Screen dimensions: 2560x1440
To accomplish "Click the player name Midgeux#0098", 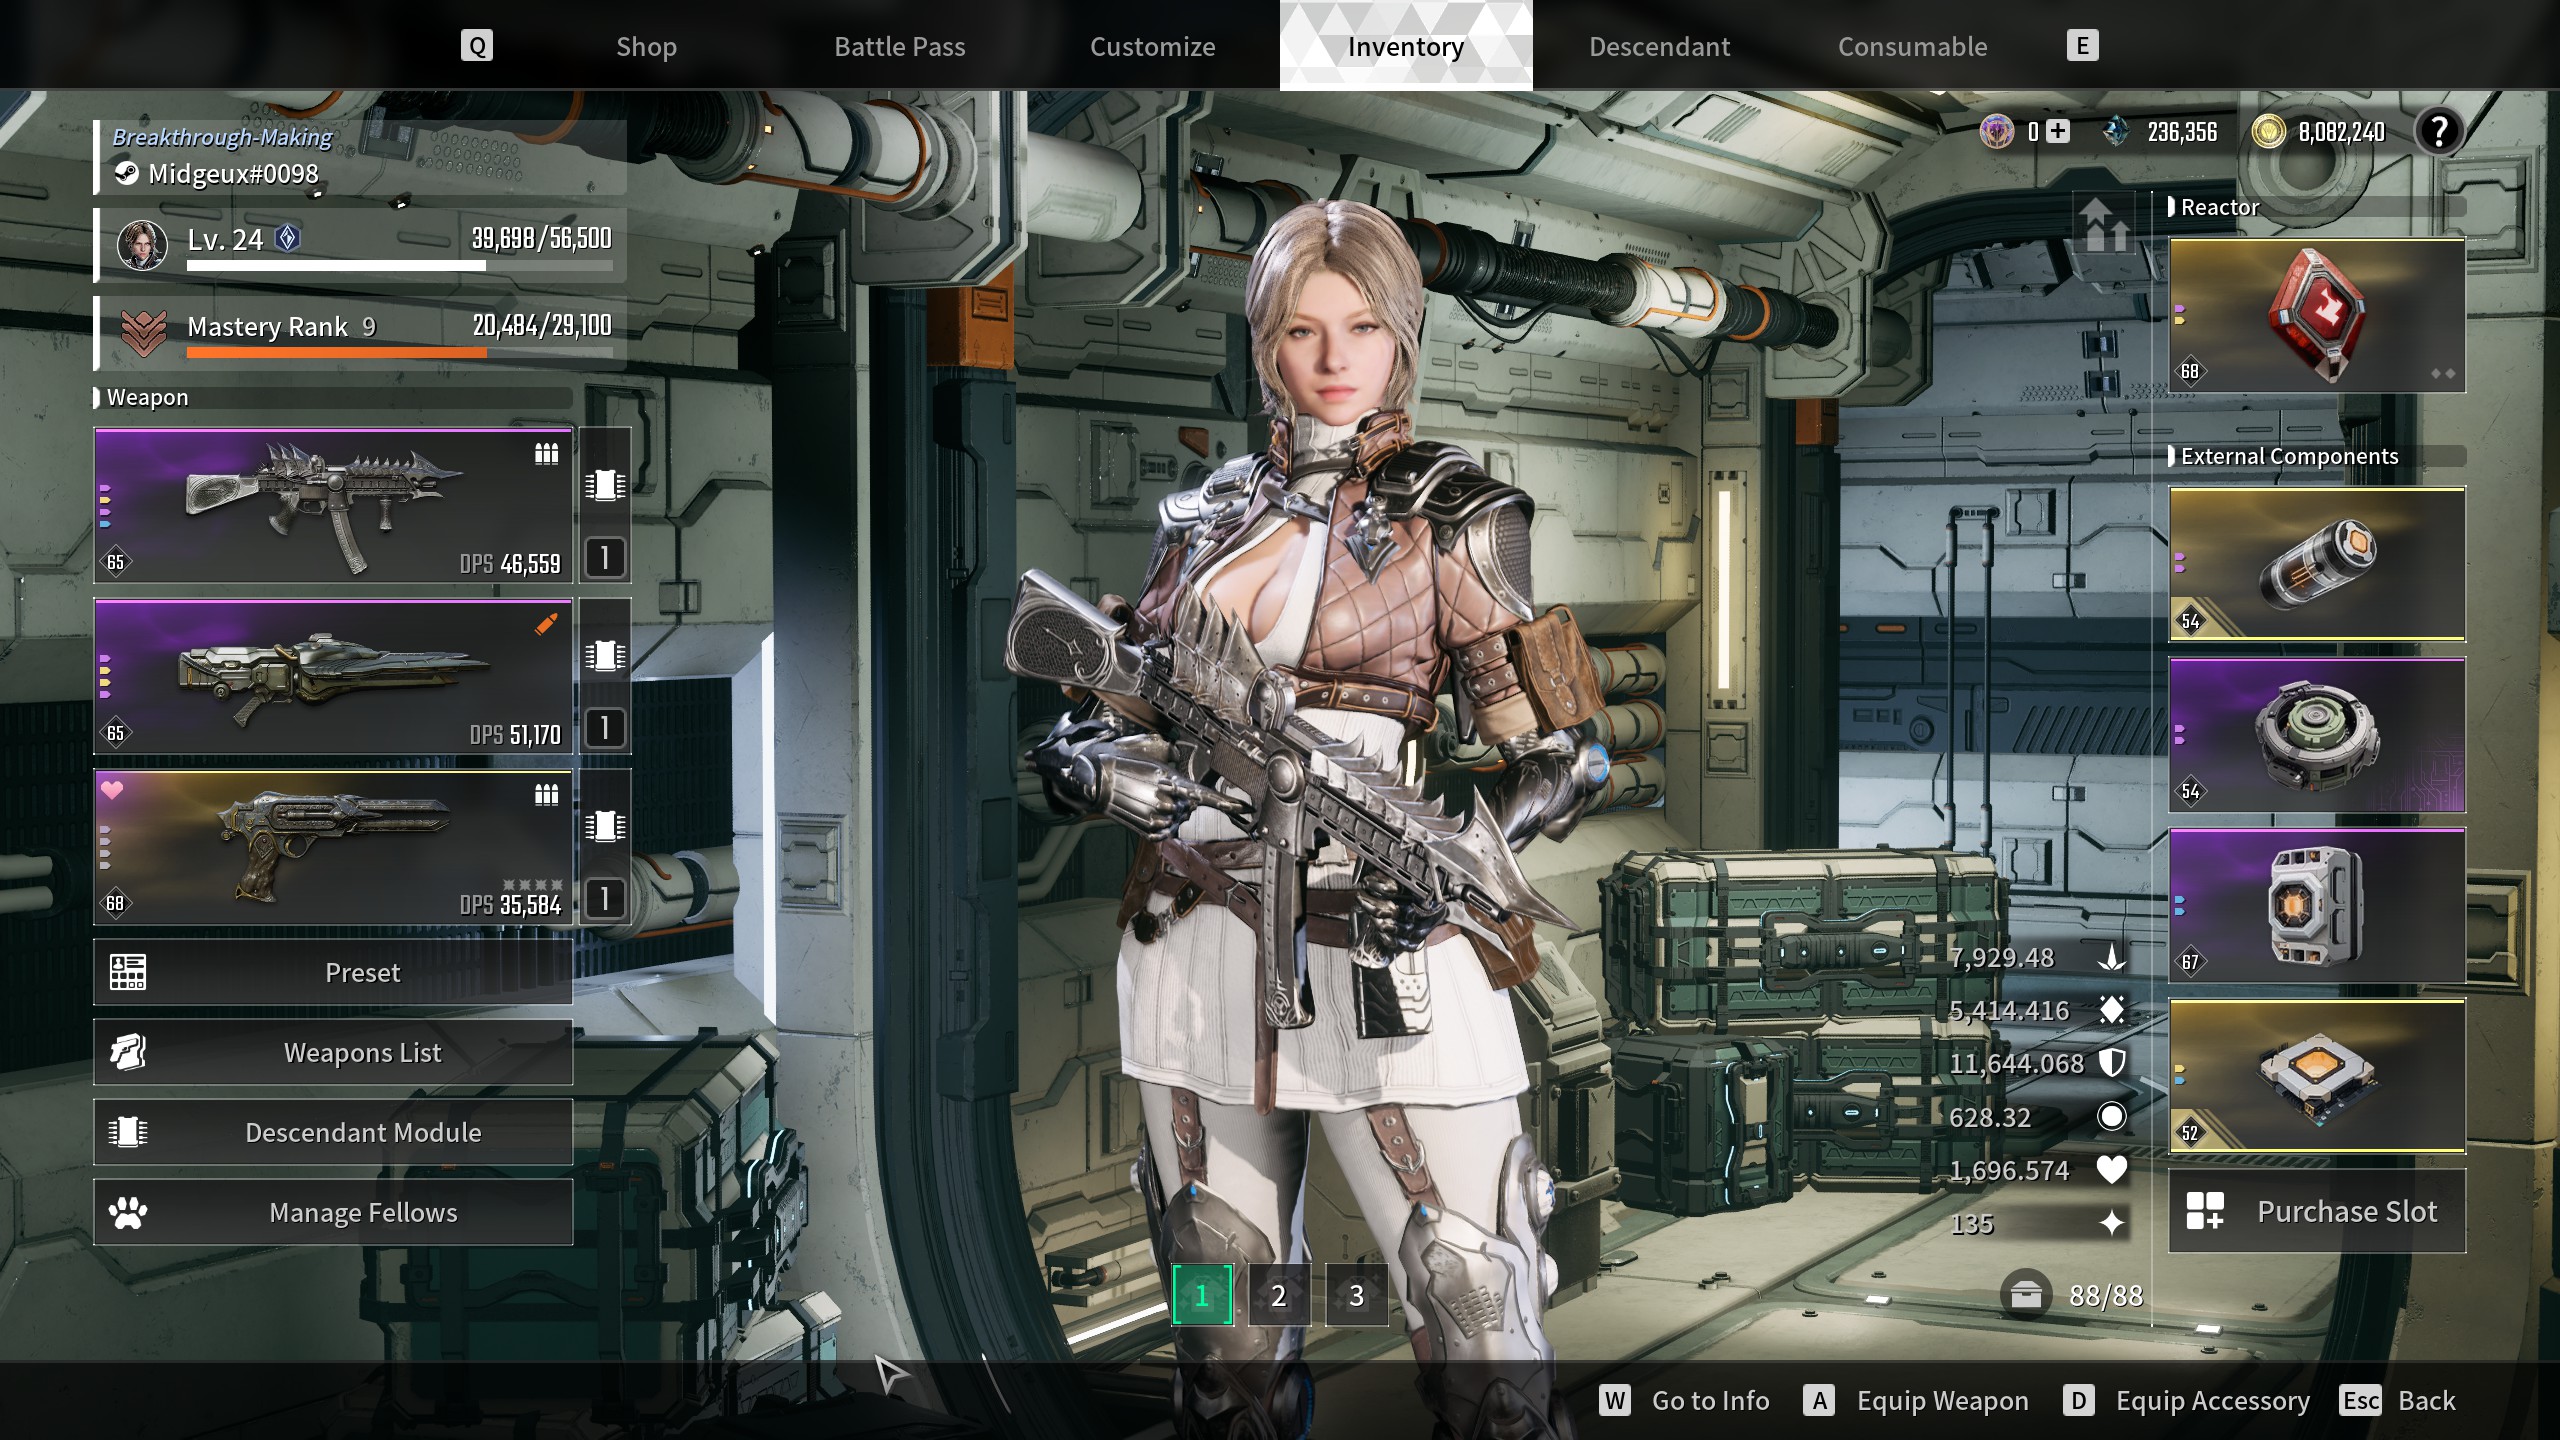I will [x=232, y=174].
